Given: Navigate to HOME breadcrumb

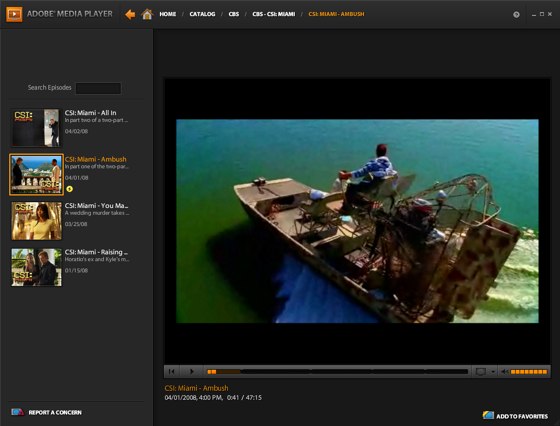Looking at the screenshot, I should (168, 14).
